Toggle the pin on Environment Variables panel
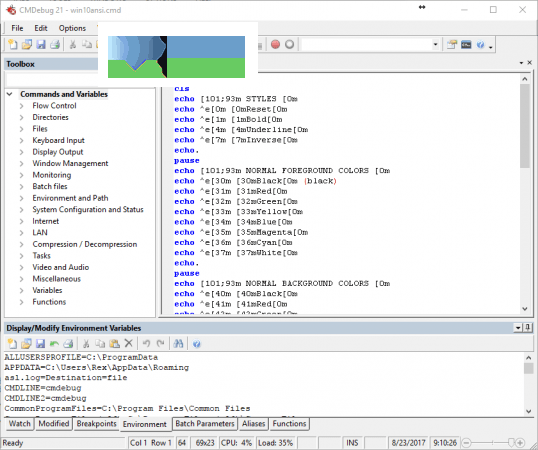This screenshot has height=450, width=538. [527, 328]
